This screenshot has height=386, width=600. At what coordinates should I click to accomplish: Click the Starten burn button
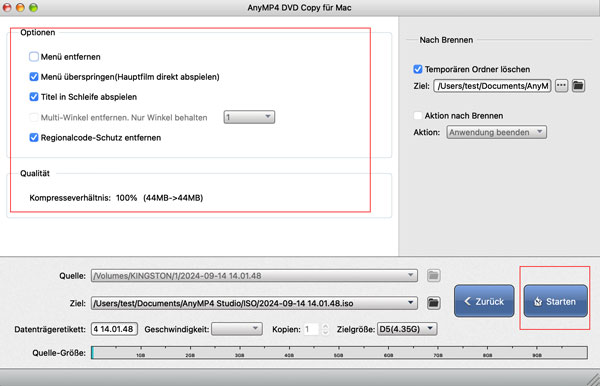[x=555, y=301]
